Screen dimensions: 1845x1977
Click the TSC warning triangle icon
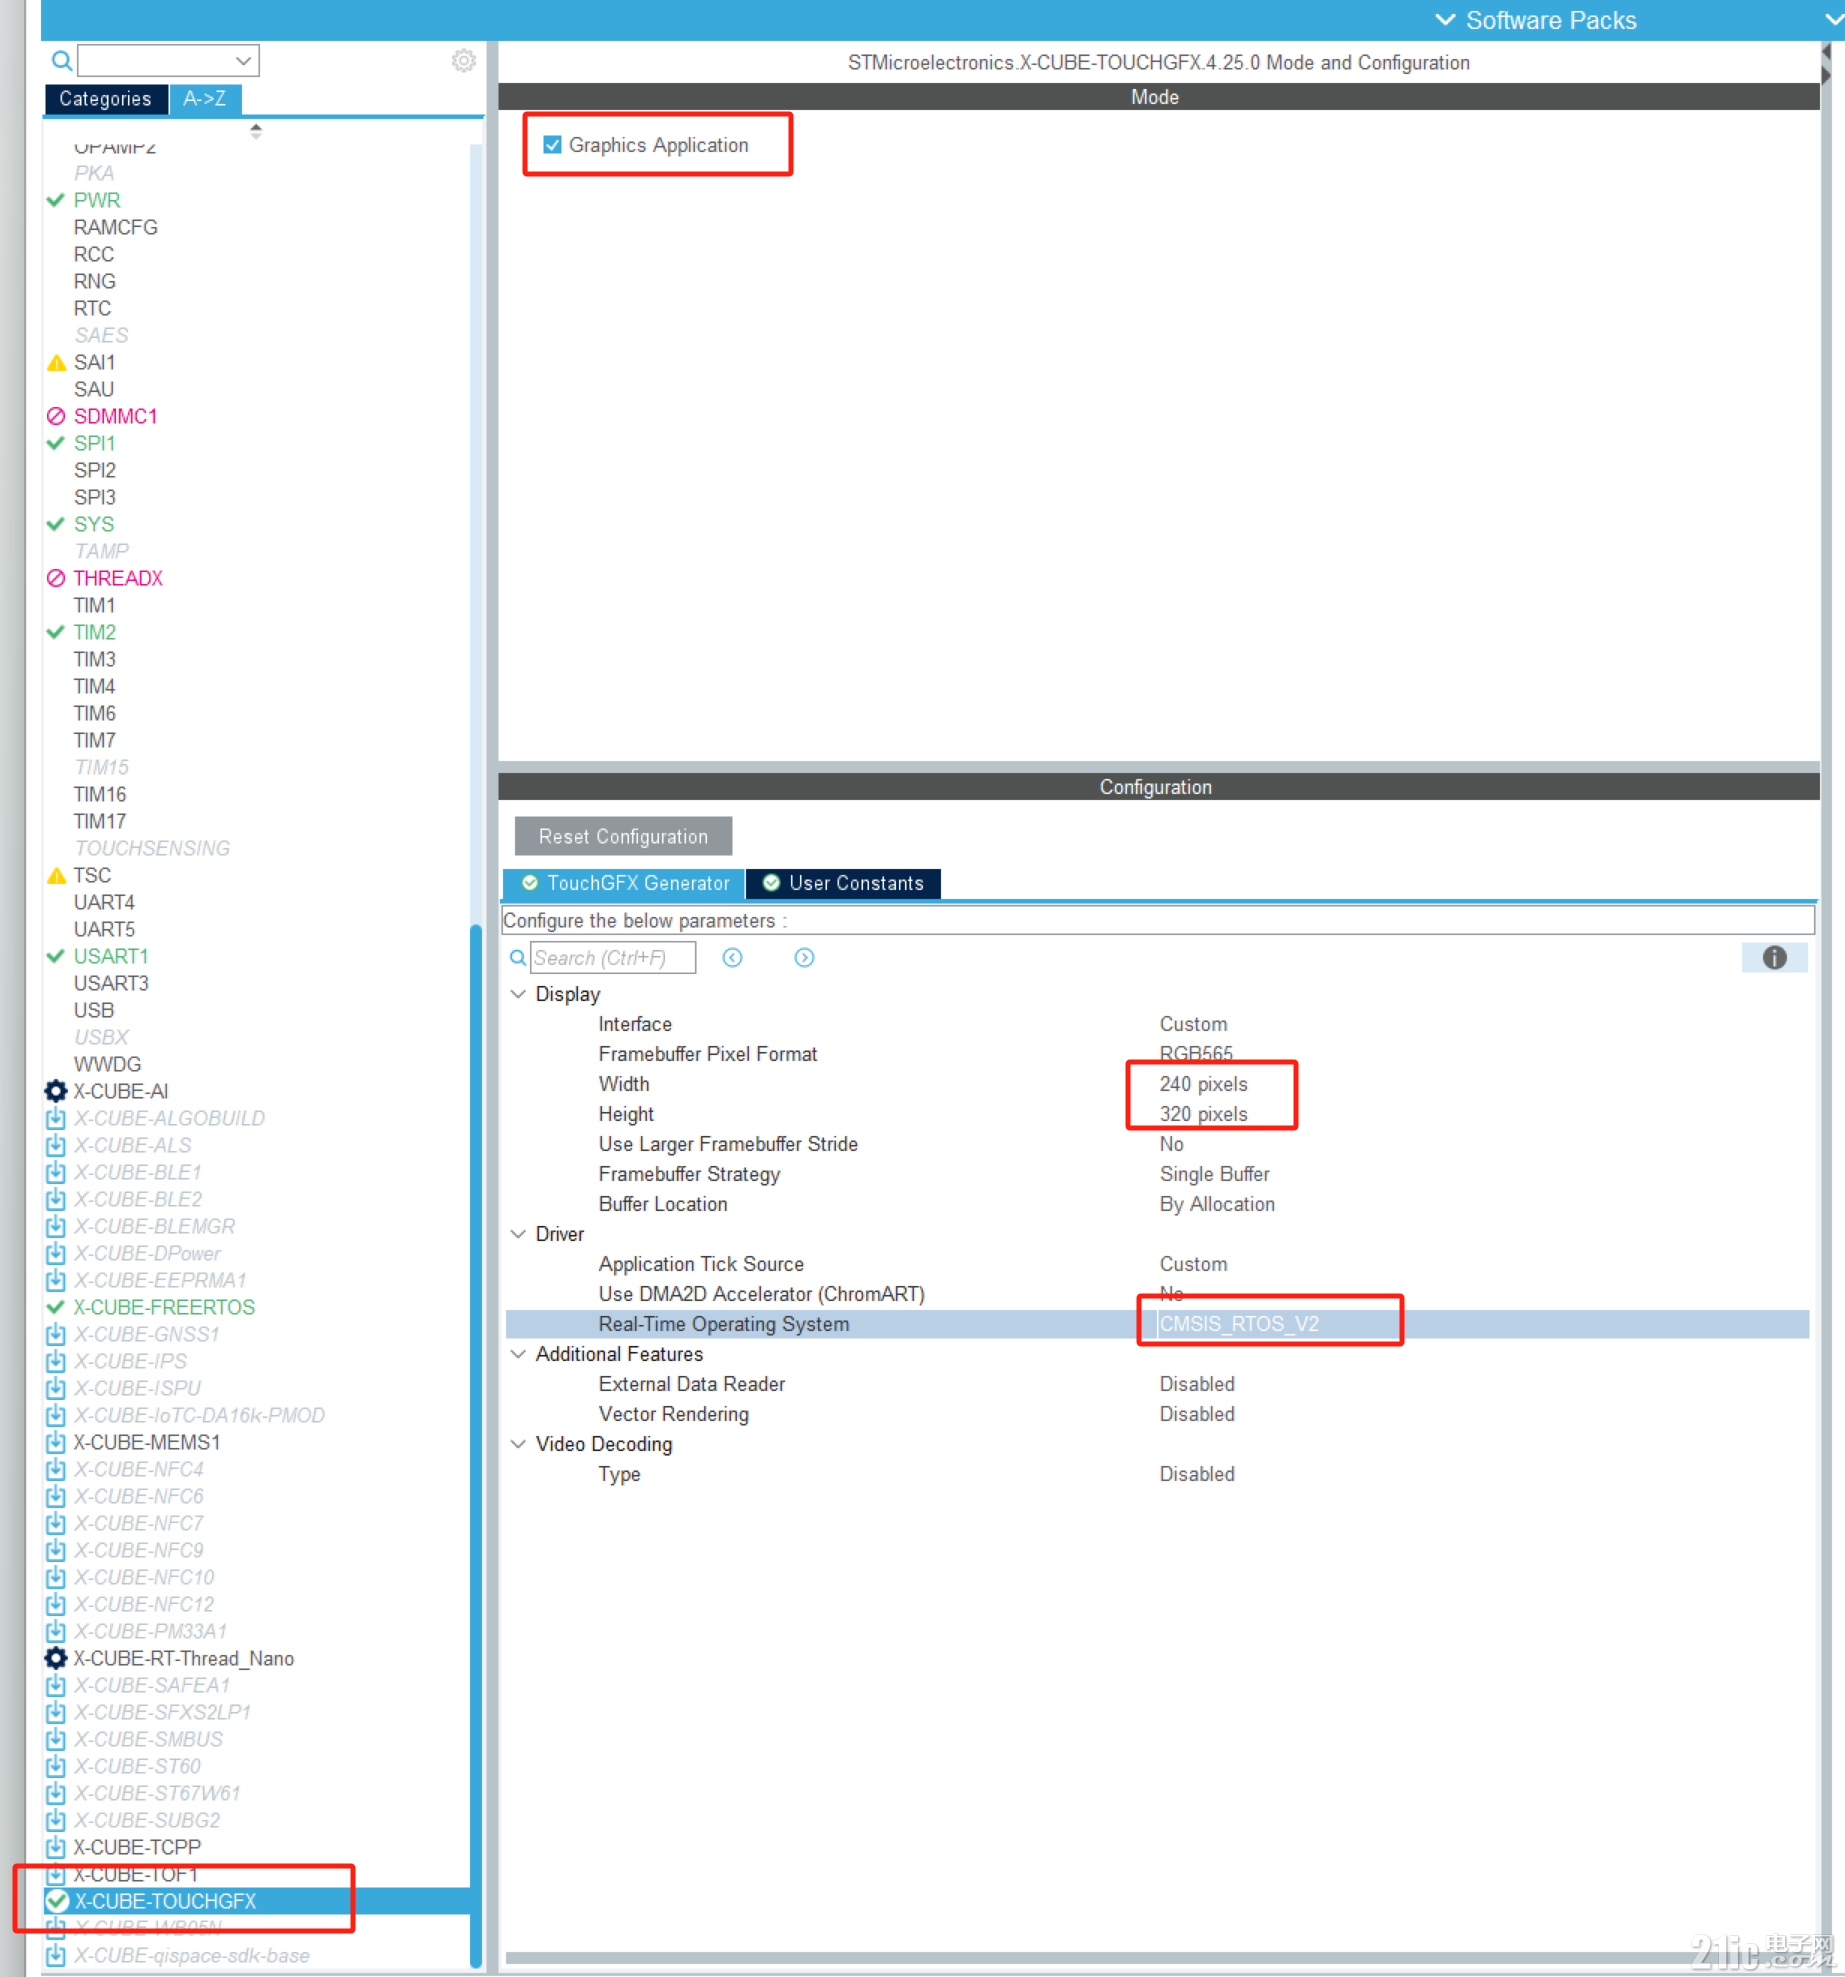tap(56, 875)
